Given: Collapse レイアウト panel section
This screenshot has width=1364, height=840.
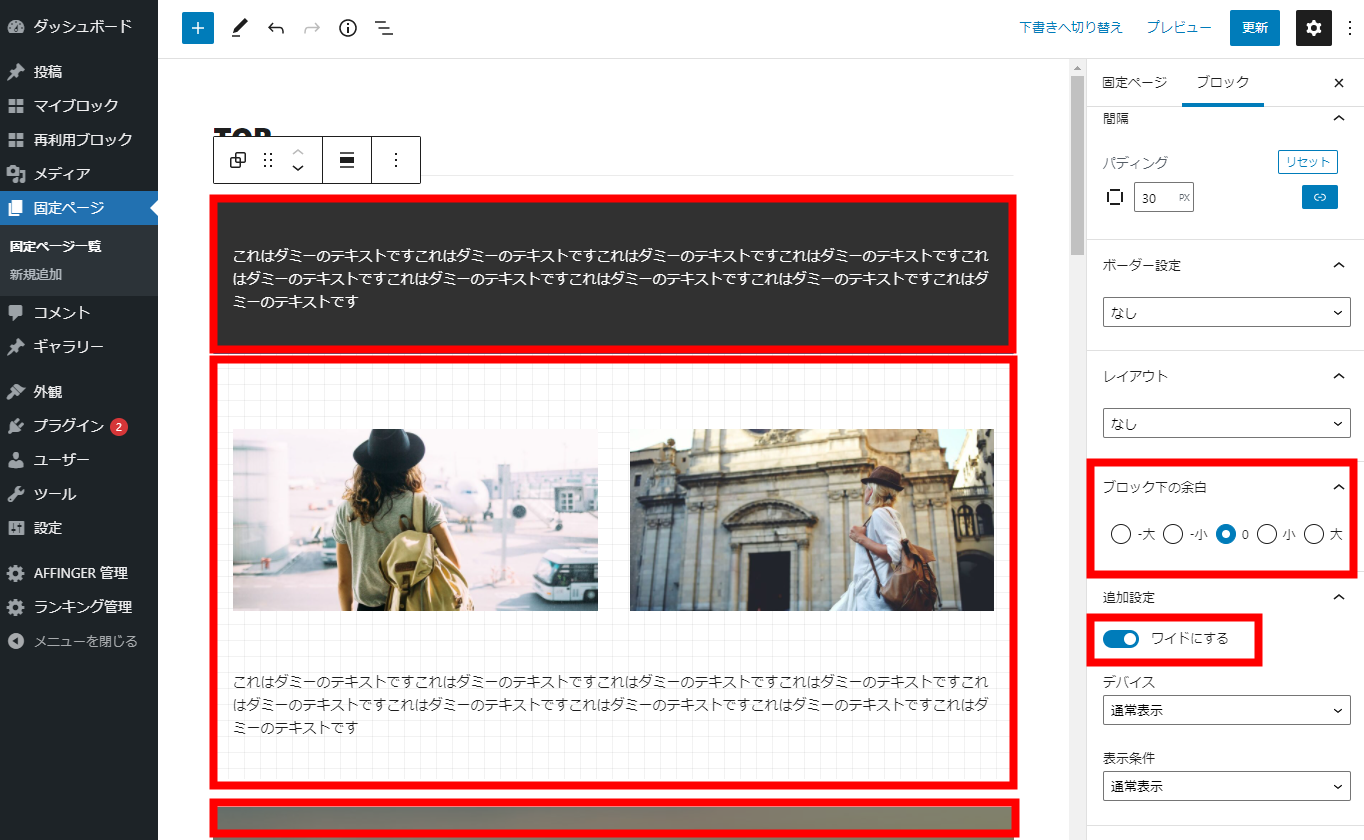Looking at the screenshot, I should pos(1339,376).
